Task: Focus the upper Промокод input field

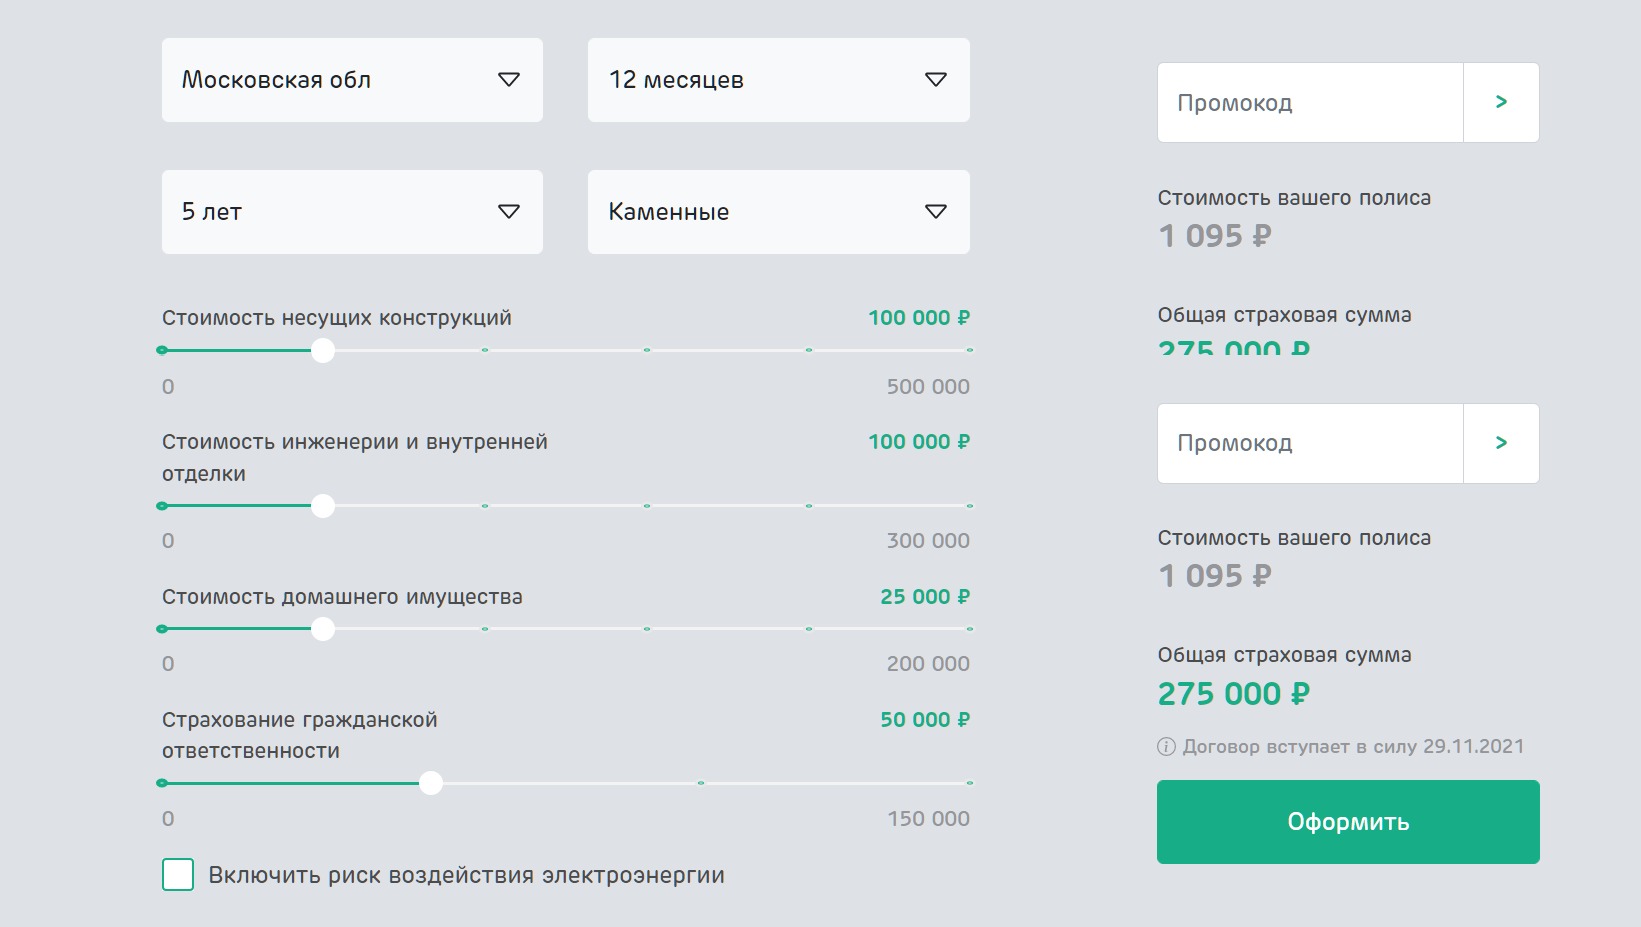Action: (x=1310, y=103)
